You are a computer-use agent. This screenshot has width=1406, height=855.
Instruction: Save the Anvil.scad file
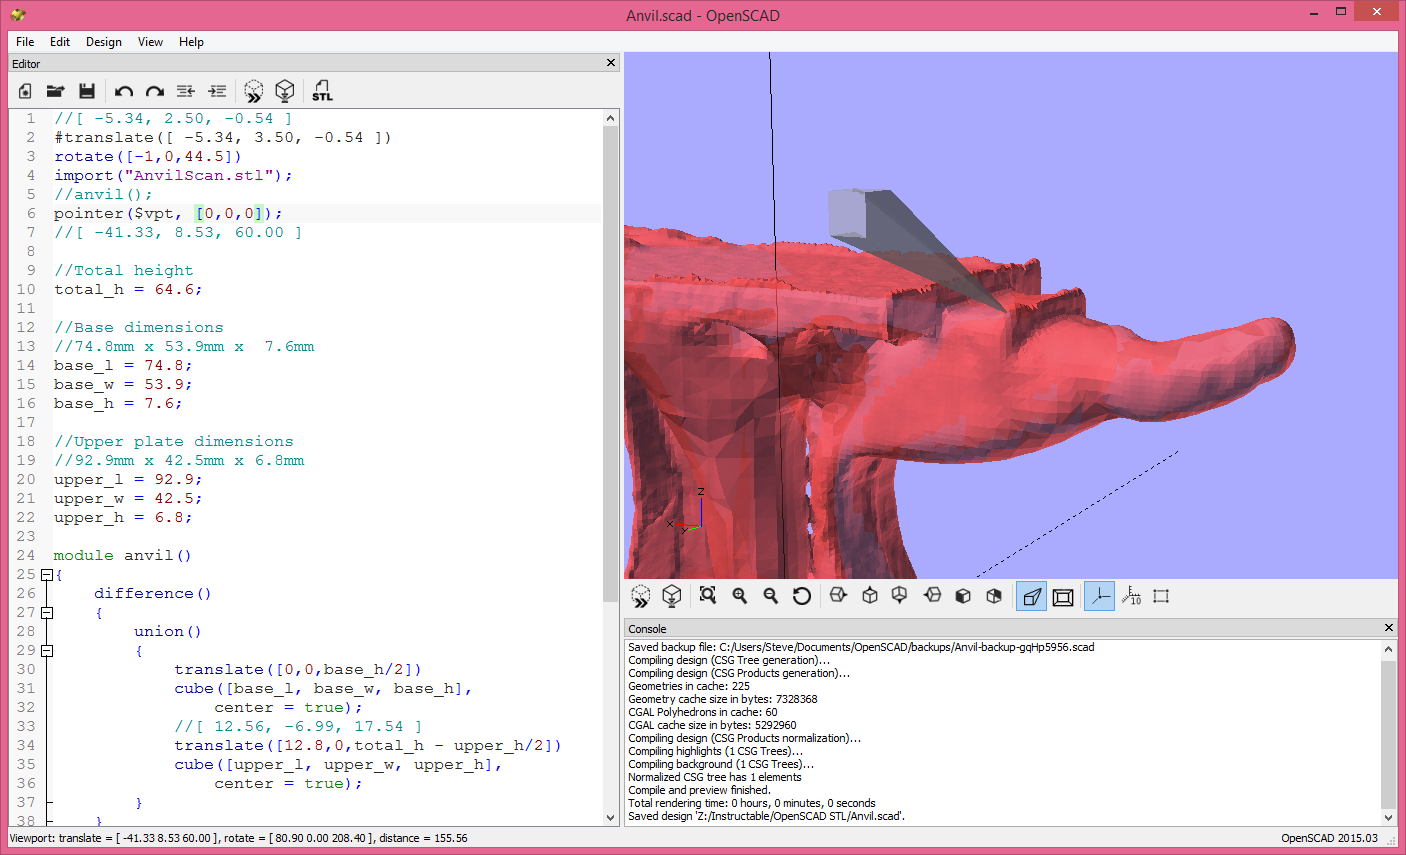pyautogui.click(x=87, y=91)
